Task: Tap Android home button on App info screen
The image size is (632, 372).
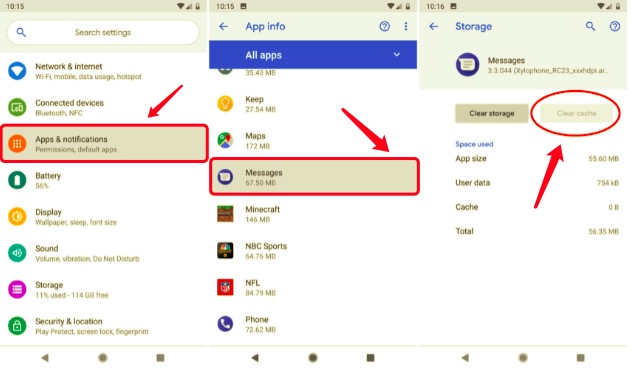Action: tap(313, 357)
